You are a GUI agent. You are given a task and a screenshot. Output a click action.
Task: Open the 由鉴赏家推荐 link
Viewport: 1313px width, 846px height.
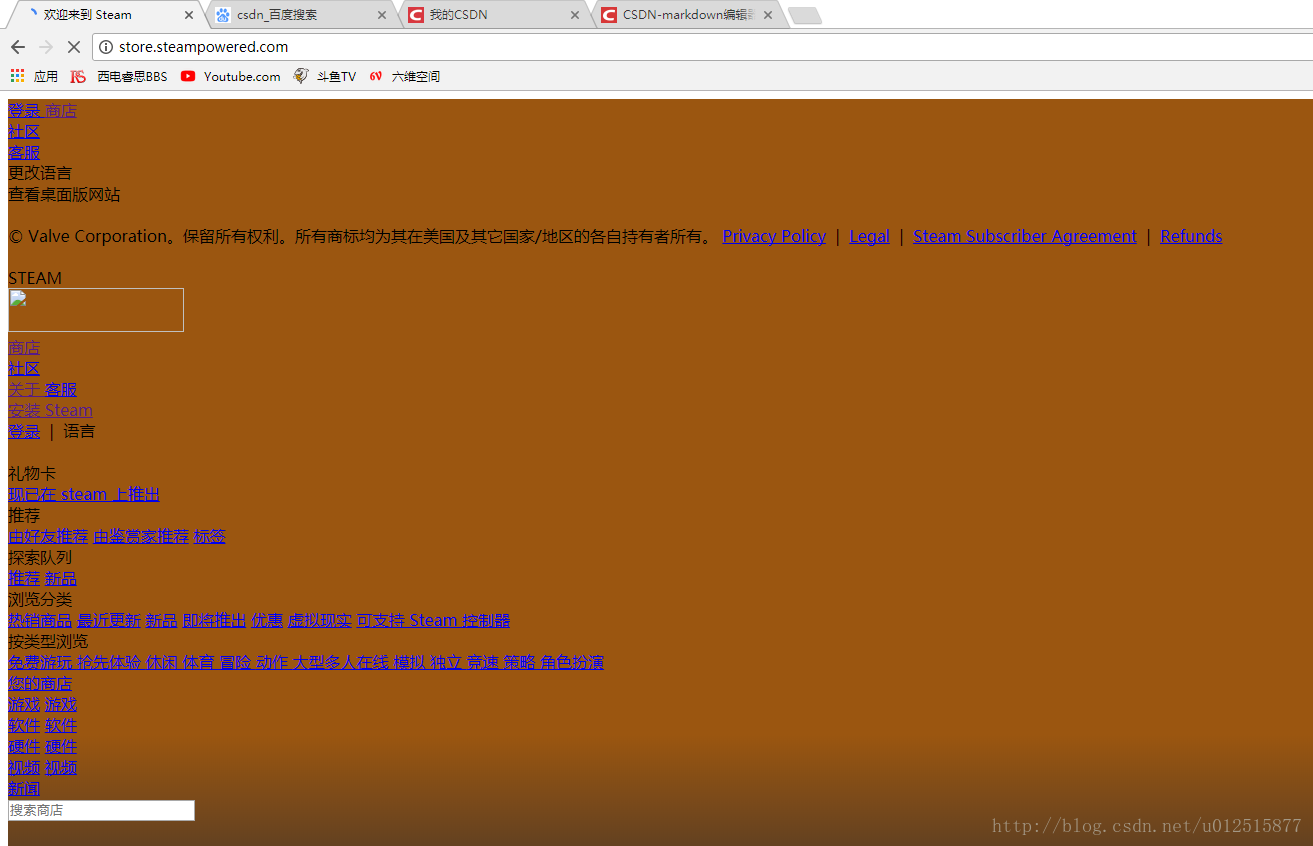click(x=141, y=536)
